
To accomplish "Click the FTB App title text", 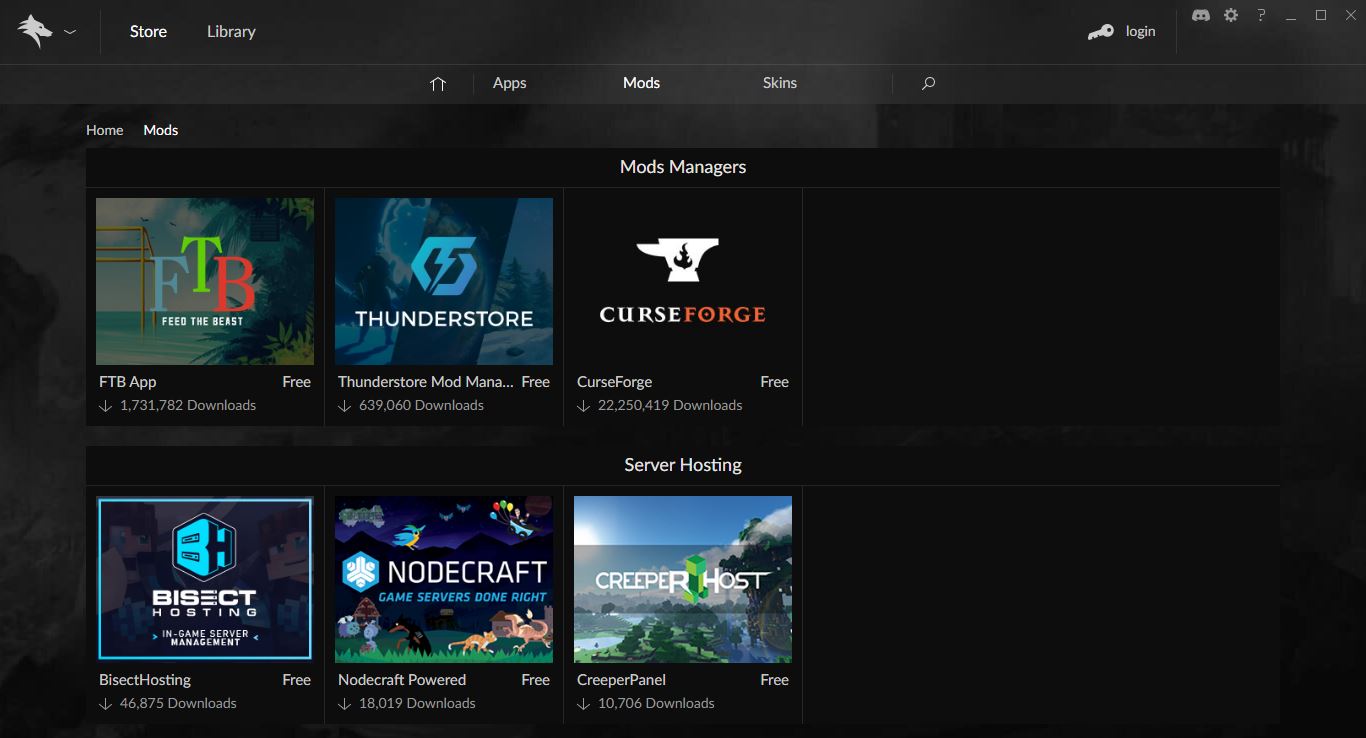I will [128, 382].
